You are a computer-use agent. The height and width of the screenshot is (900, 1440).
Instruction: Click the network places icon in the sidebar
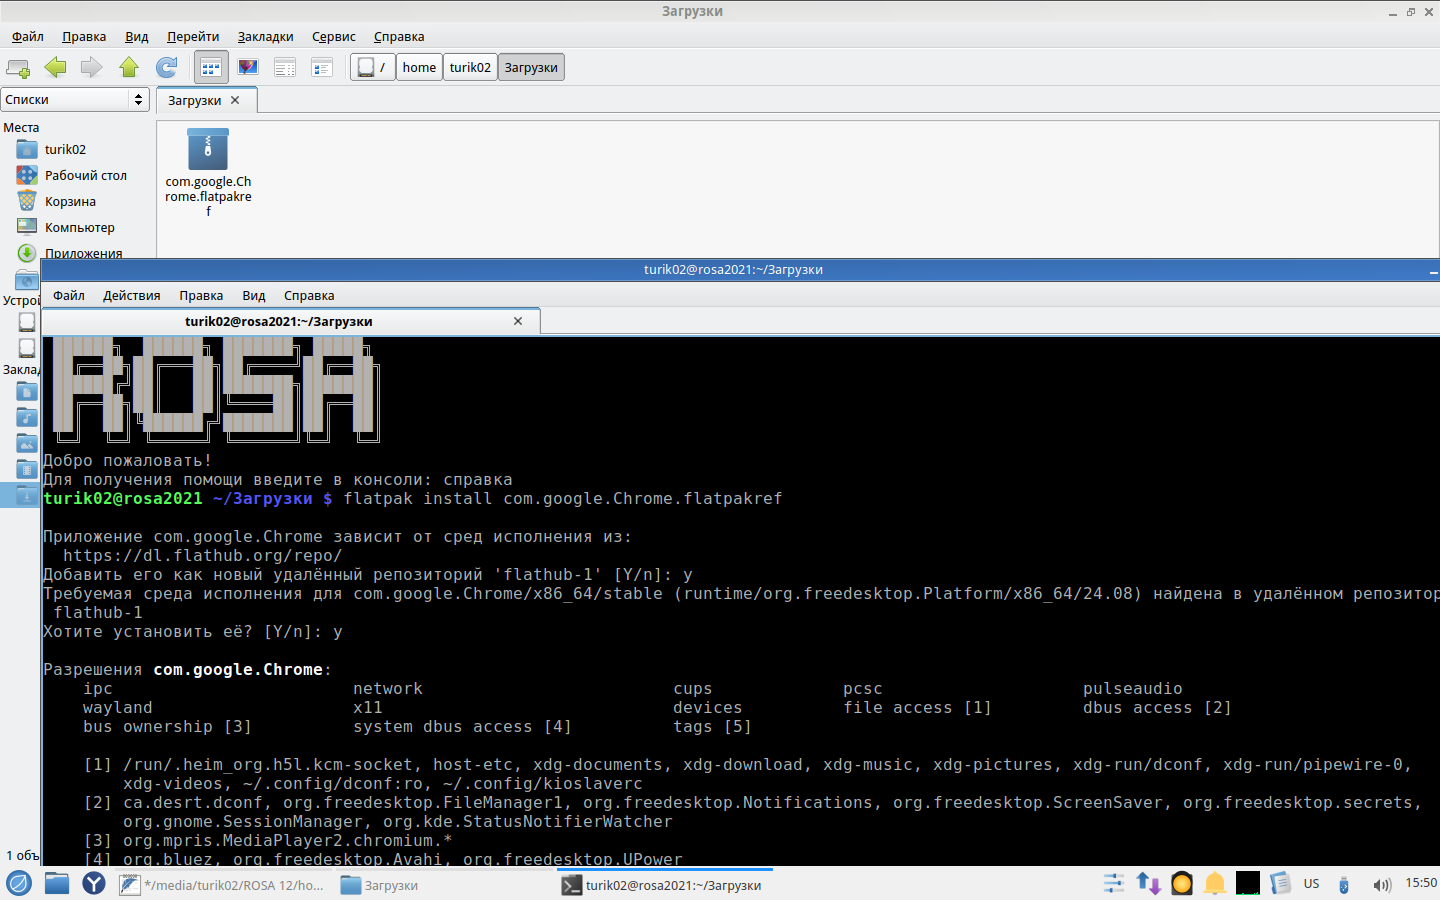tap(27, 280)
